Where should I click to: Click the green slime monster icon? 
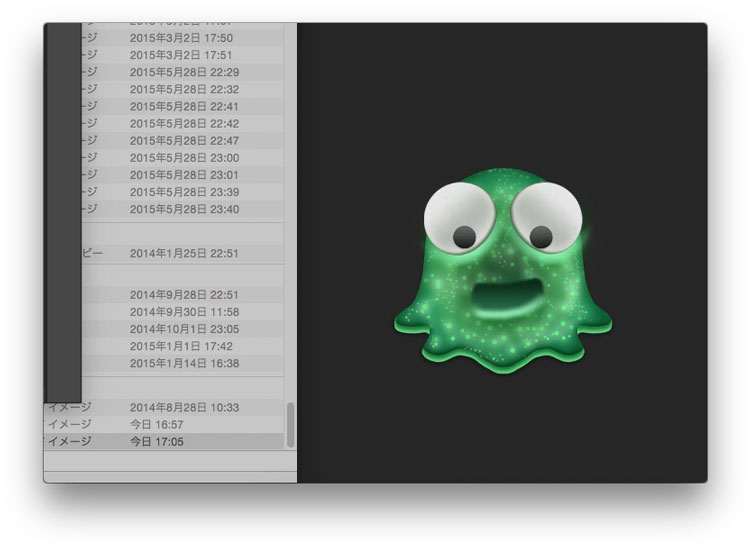click(x=502, y=271)
